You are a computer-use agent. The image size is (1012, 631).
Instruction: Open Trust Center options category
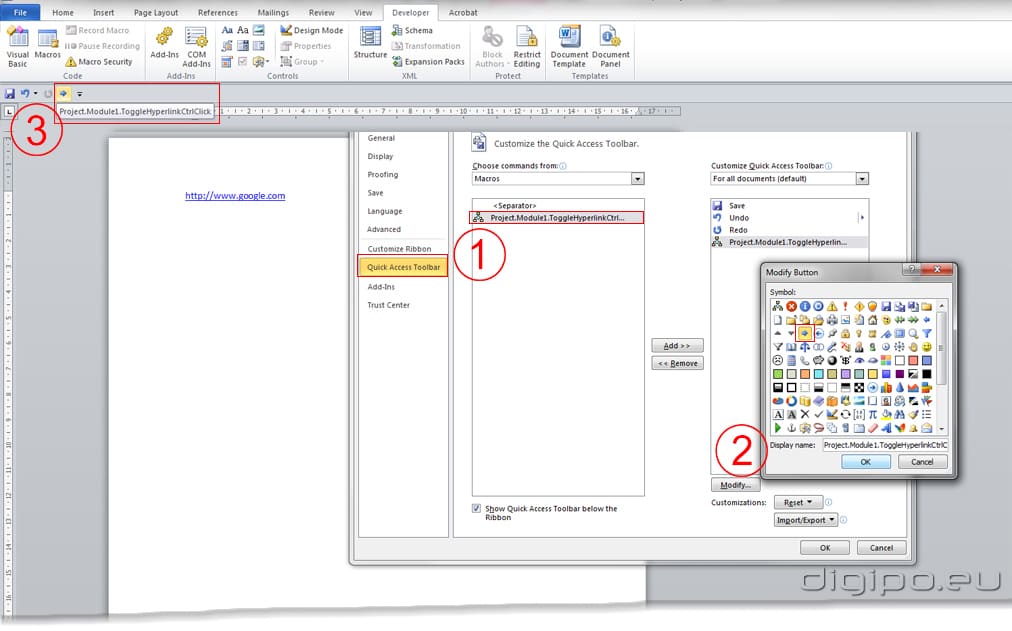click(x=389, y=305)
